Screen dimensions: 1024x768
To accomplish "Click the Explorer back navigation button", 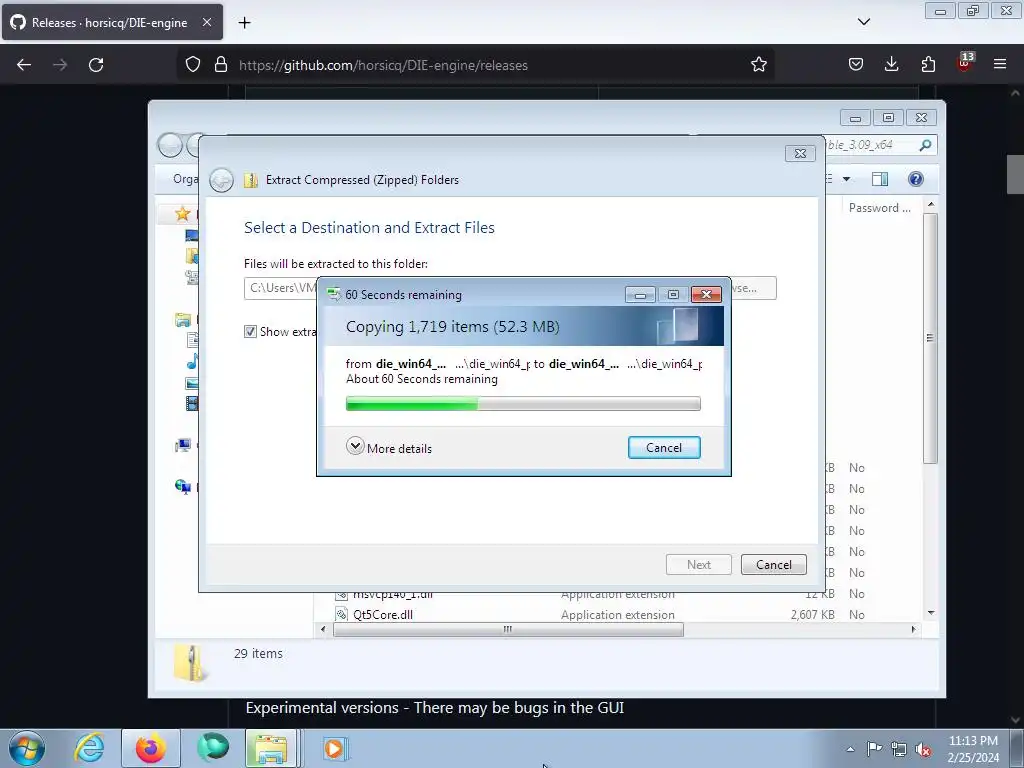I will pos(170,145).
